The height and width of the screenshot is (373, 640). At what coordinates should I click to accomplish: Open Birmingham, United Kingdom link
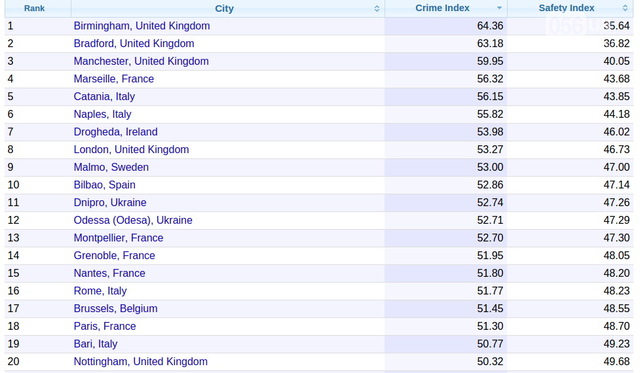[142, 26]
